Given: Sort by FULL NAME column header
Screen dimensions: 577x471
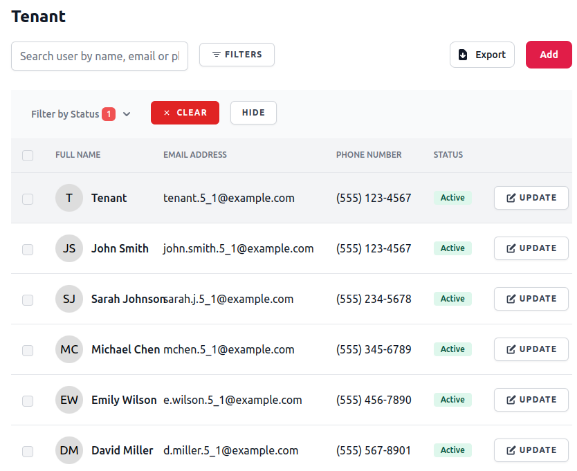Looking at the screenshot, I should [78, 155].
